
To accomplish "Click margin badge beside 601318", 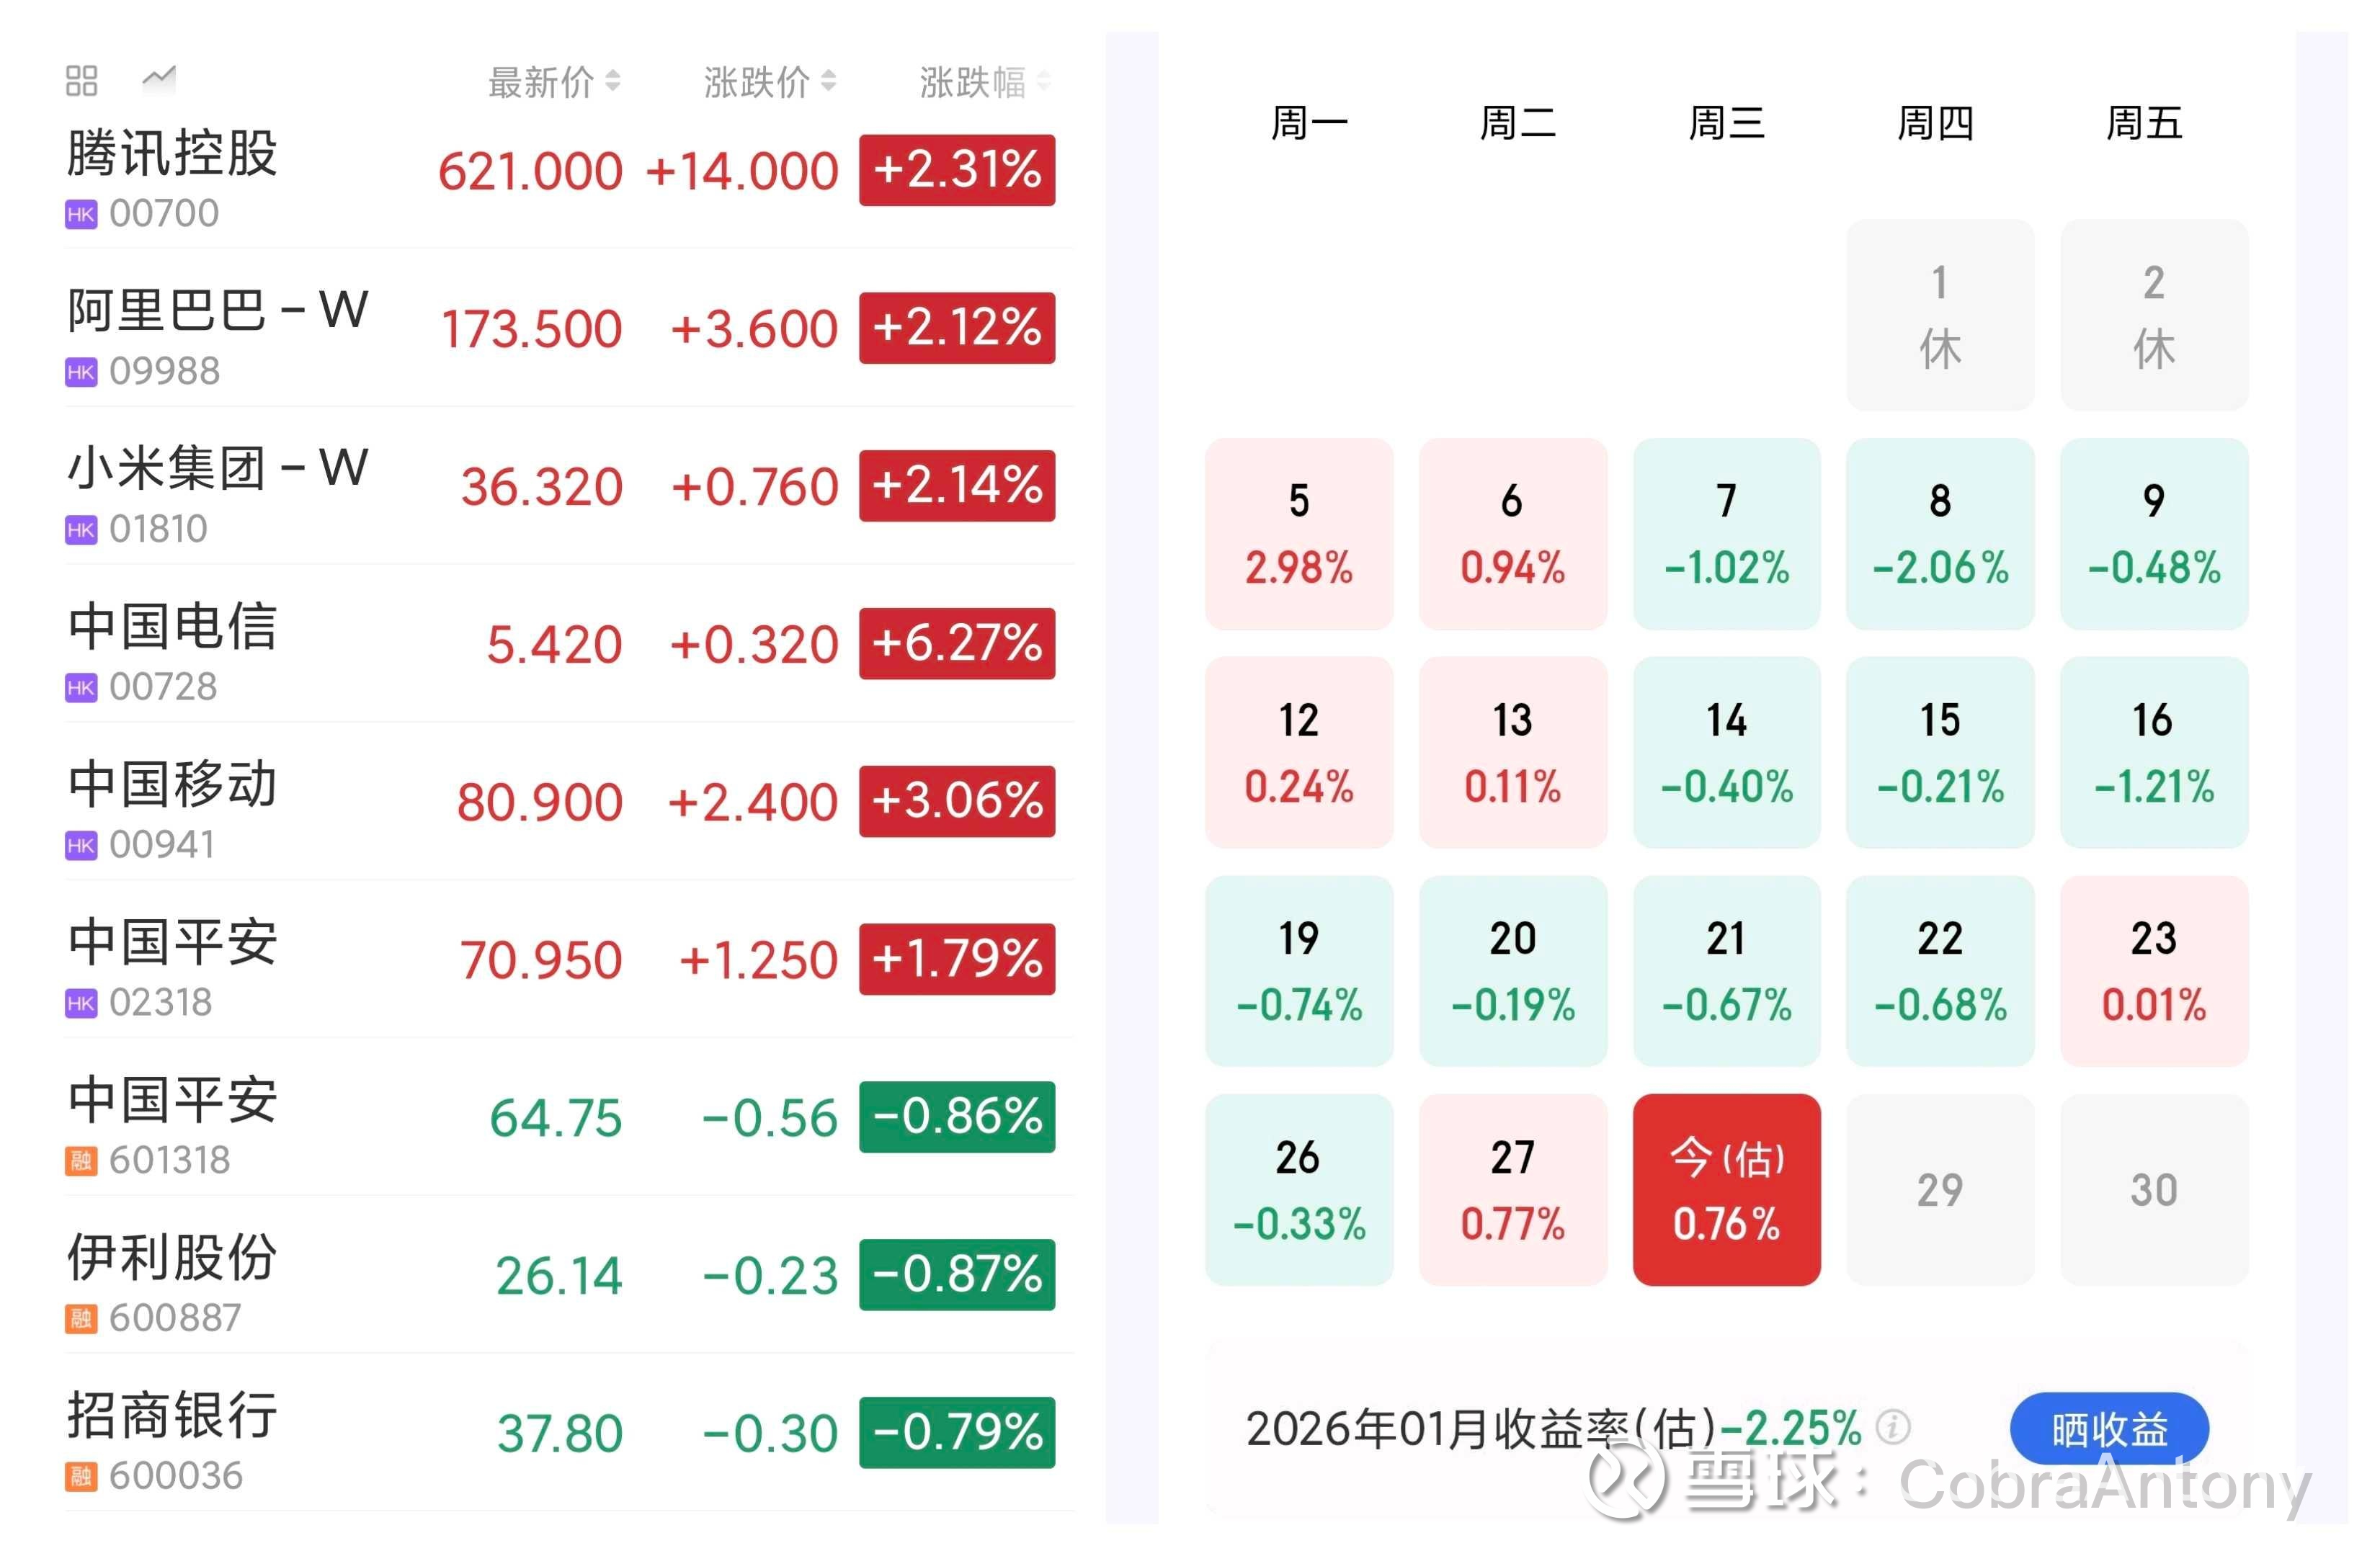I will pos(81,1161).
